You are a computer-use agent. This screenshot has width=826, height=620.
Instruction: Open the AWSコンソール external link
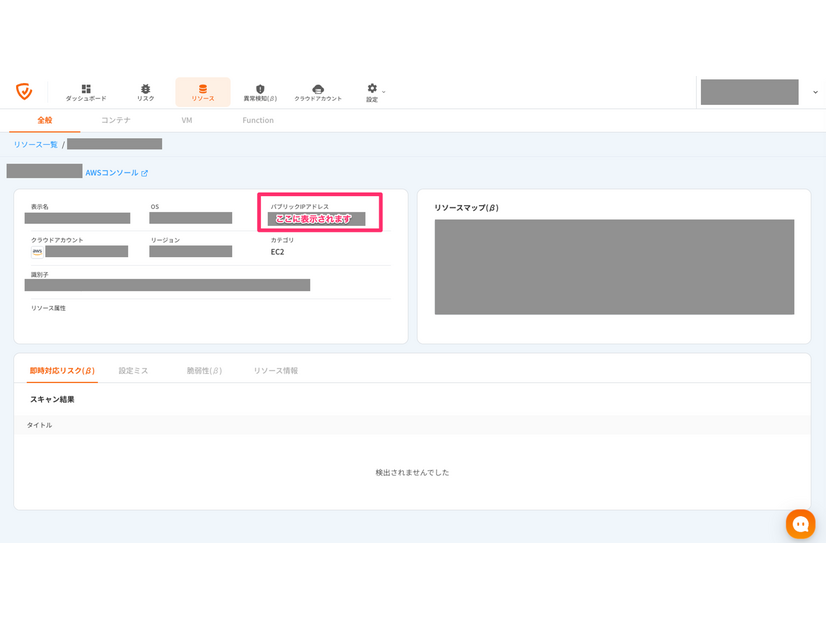coord(116,173)
